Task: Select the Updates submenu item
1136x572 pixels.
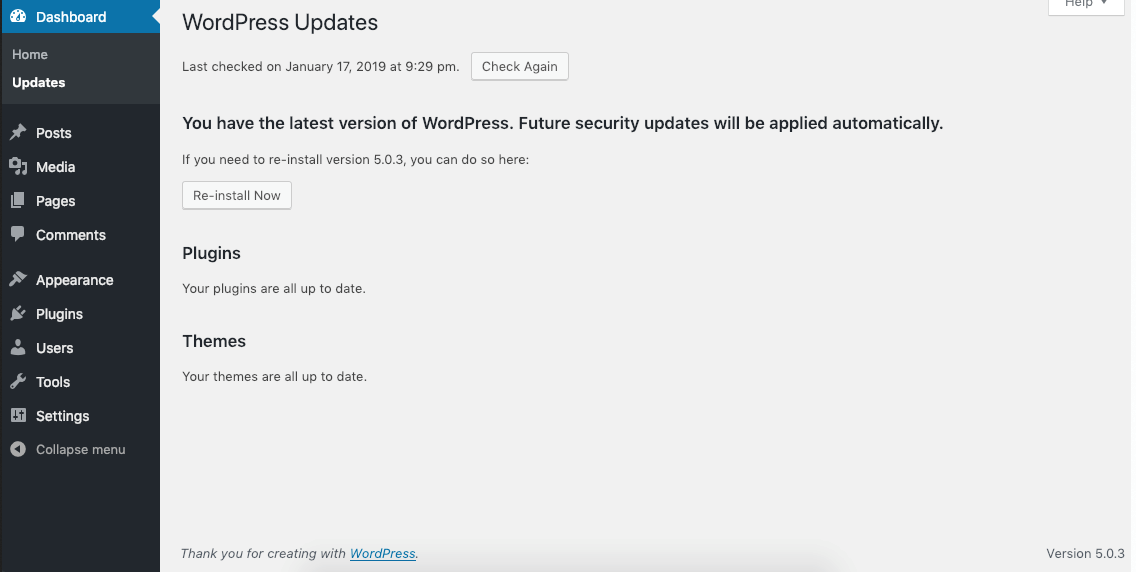Action: tap(38, 83)
